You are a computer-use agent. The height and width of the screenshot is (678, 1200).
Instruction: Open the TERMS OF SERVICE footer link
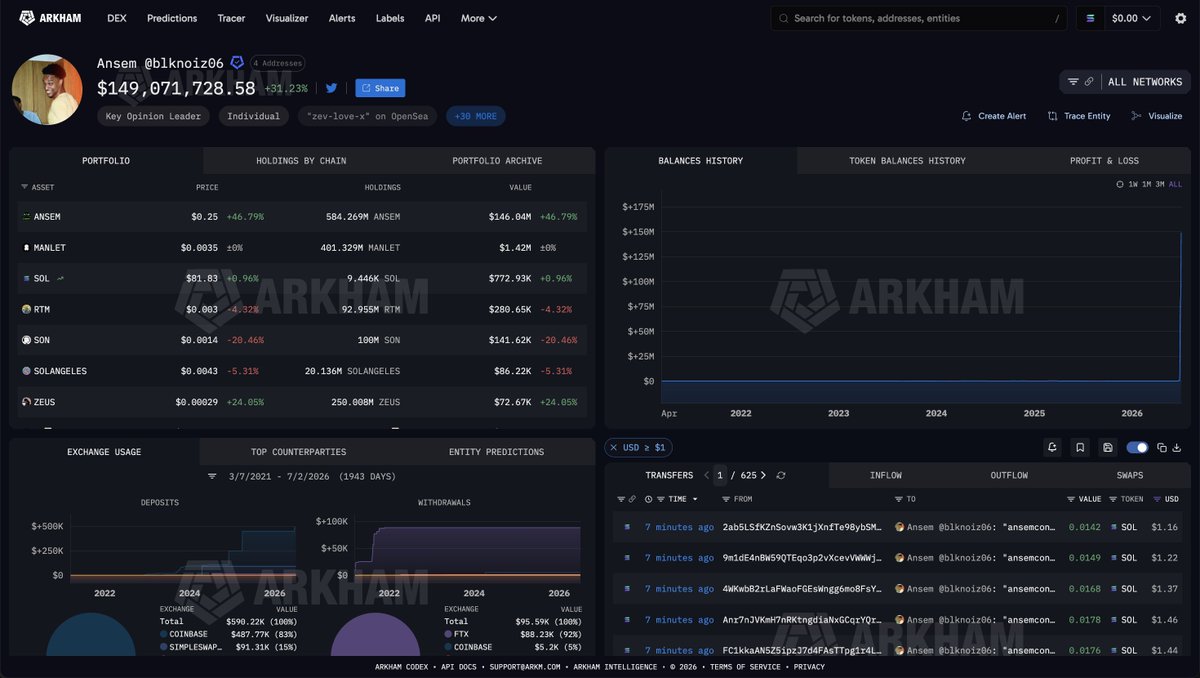747,667
